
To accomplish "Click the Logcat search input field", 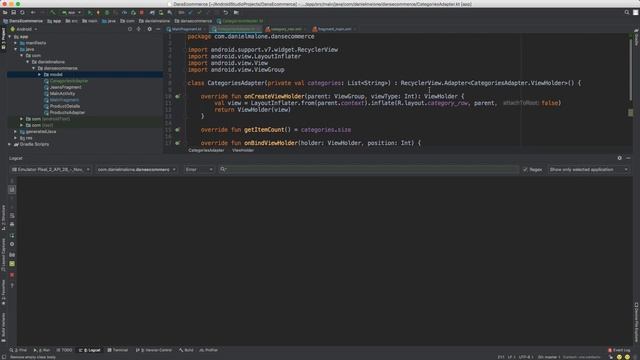I will pyautogui.click(x=369, y=169).
